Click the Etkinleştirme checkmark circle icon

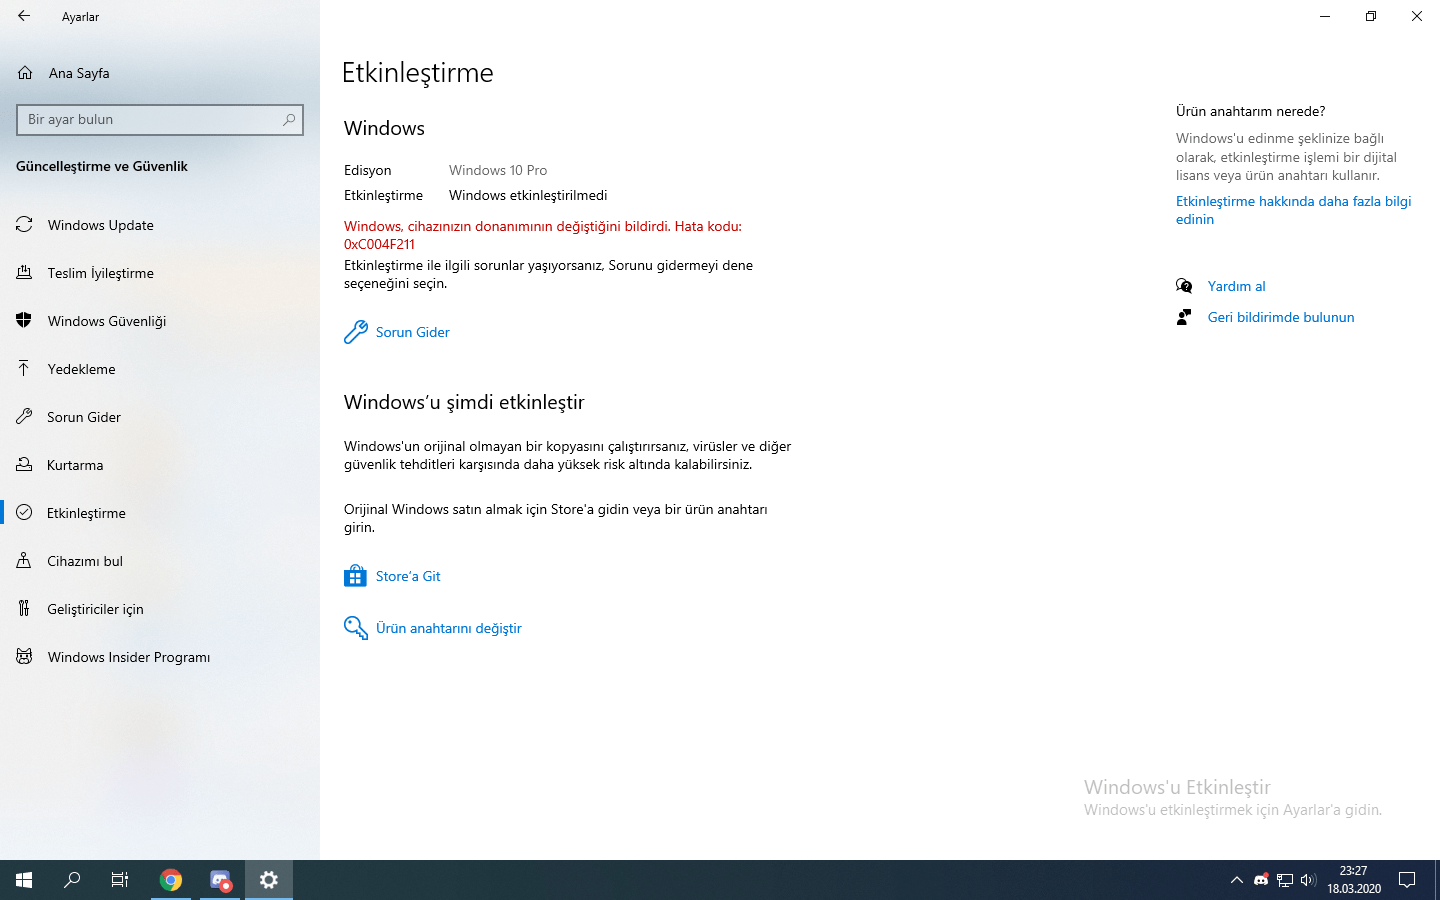click(x=24, y=513)
